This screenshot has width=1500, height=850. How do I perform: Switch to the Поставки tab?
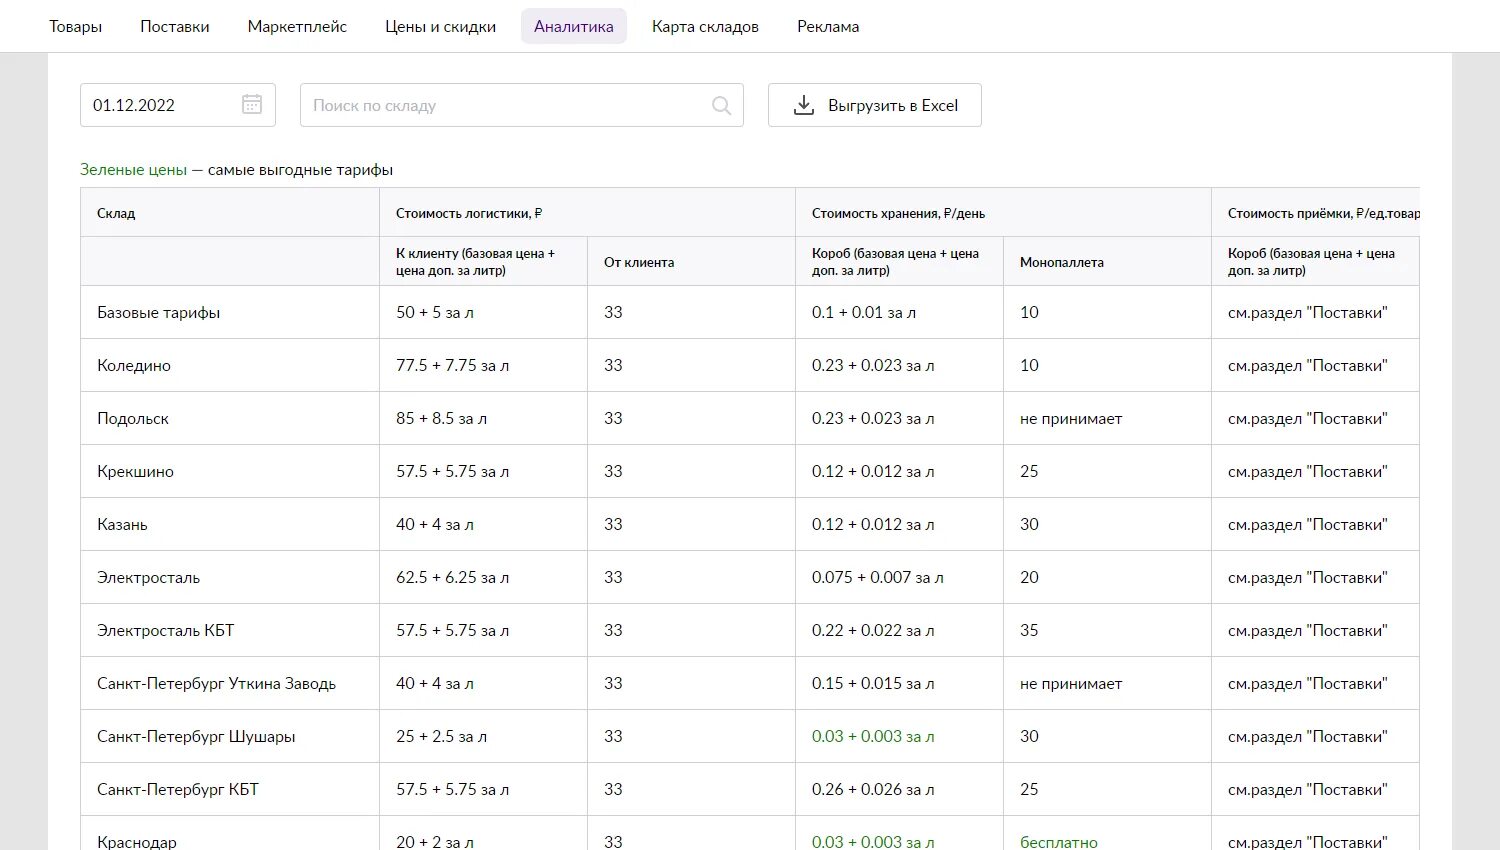click(x=175, y=27)
